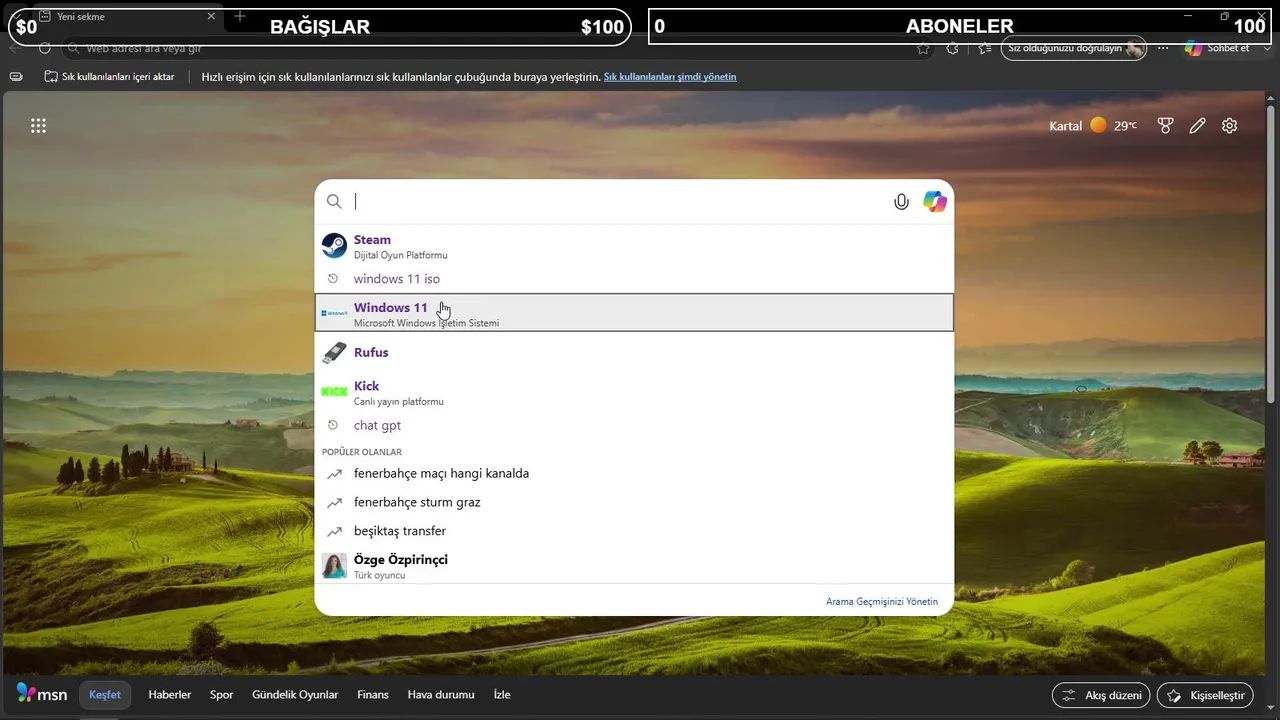Switch to the Finans tab
The height and width of the screenshot is (720, 1280).
point(373,695)
